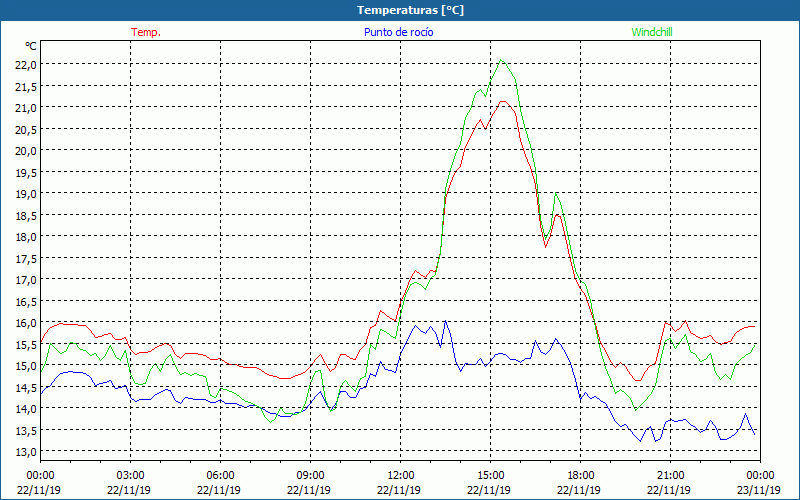Viewport: 800px width, 500px height.
Task: Click the 20,5 y-axis value
Action: 26,129
